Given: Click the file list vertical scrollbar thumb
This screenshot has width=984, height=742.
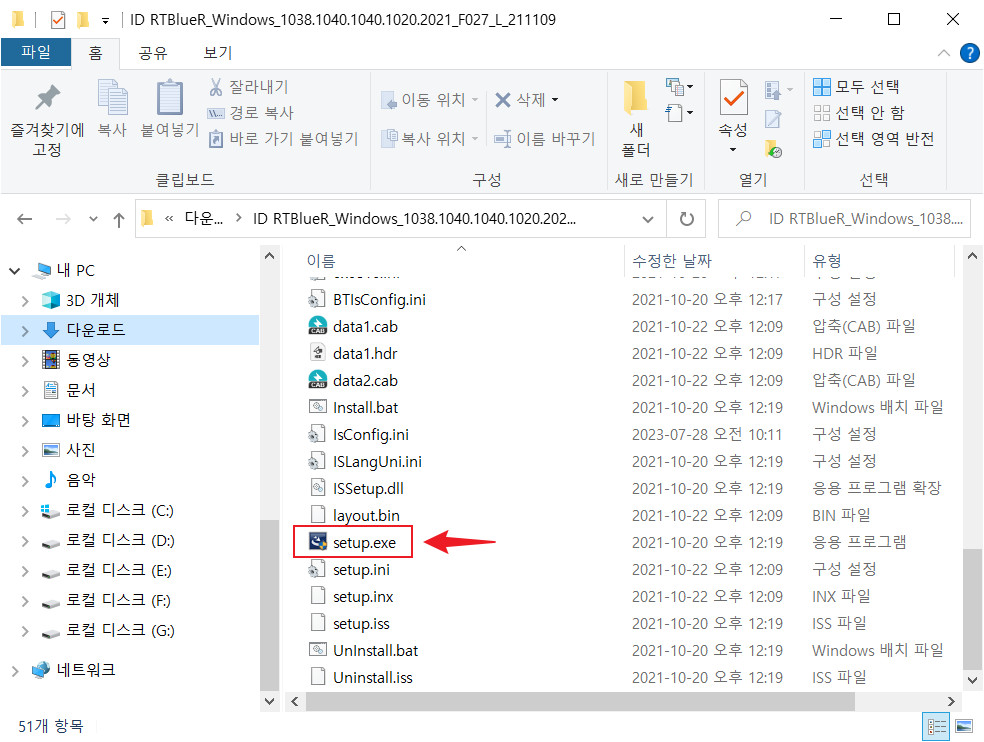Looking at the screenshot, I should (x=972, y=608).
